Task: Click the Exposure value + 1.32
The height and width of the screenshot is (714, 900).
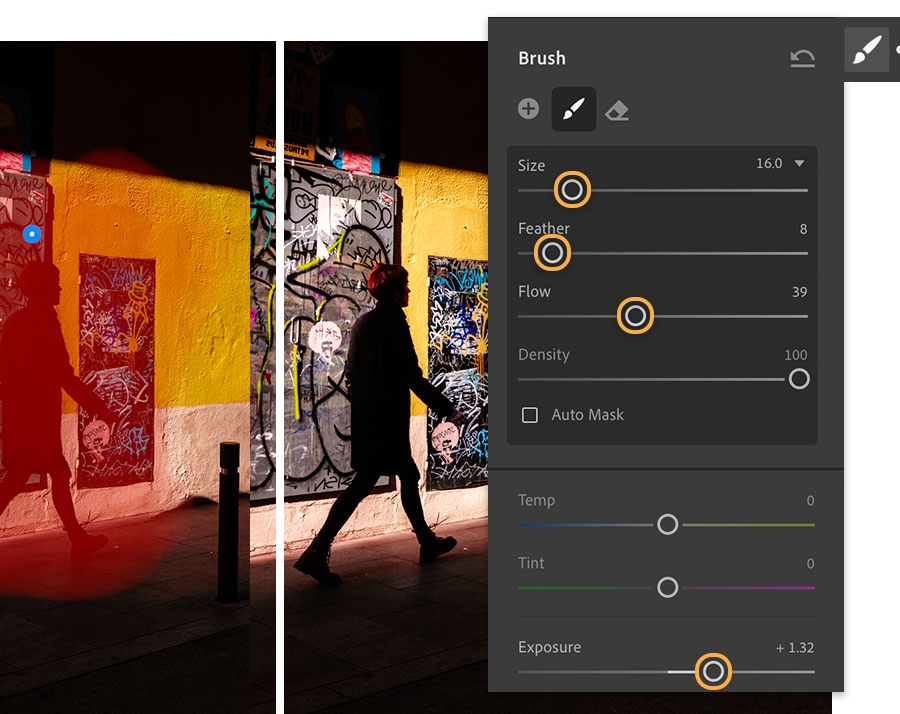Action: pyautogui.click(x=795, y=648)
